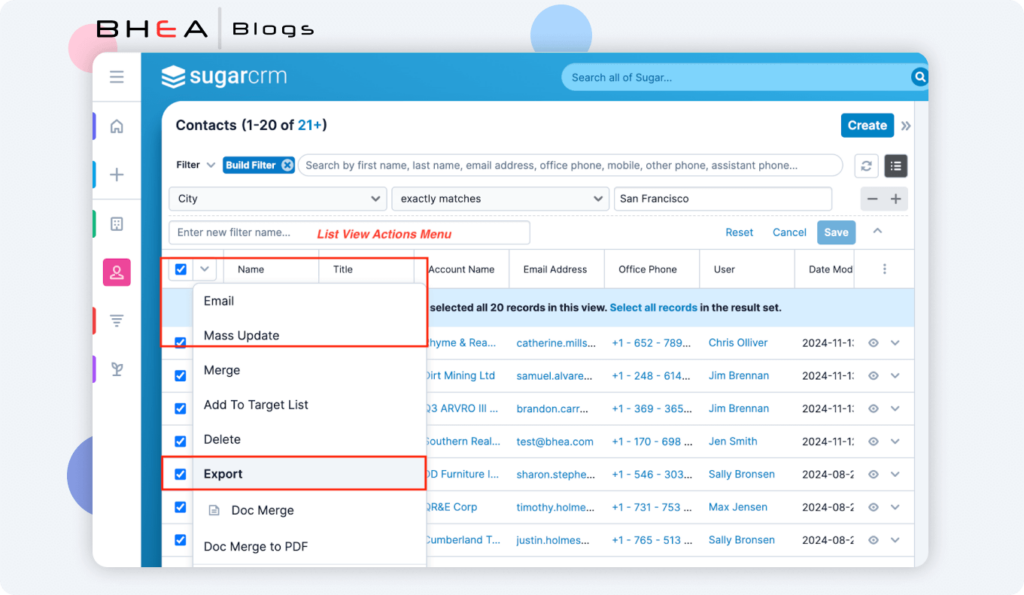This screenshot has height=595, width=1024.
Task: Open the Filter dropdown
Action: click(x=195, y=165)
